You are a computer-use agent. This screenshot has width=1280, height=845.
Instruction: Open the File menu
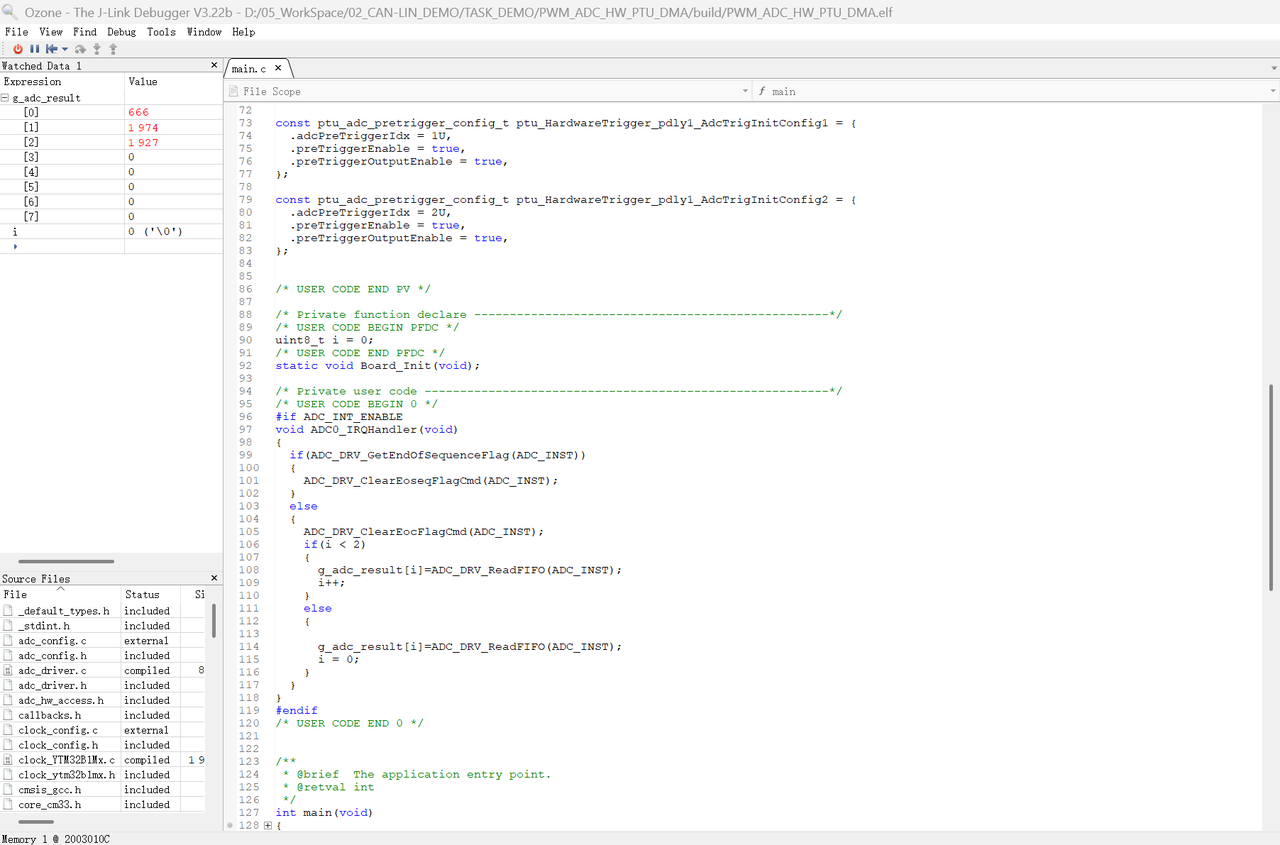point(16,32)
